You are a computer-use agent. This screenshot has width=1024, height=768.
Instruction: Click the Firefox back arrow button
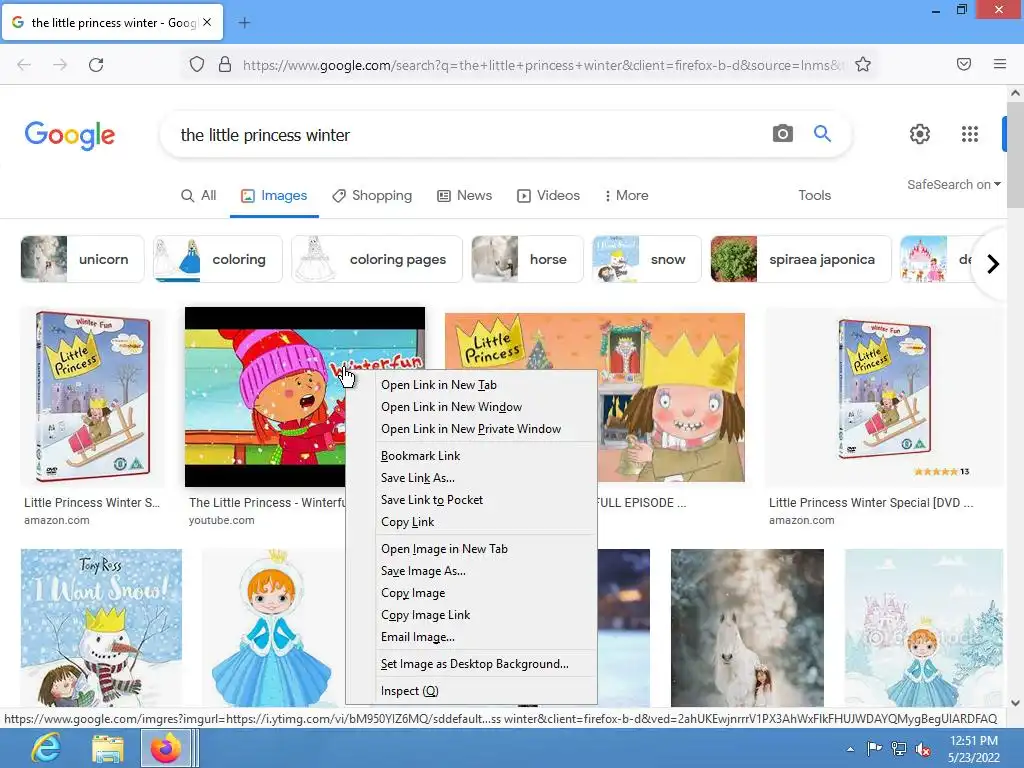point(24,65)
